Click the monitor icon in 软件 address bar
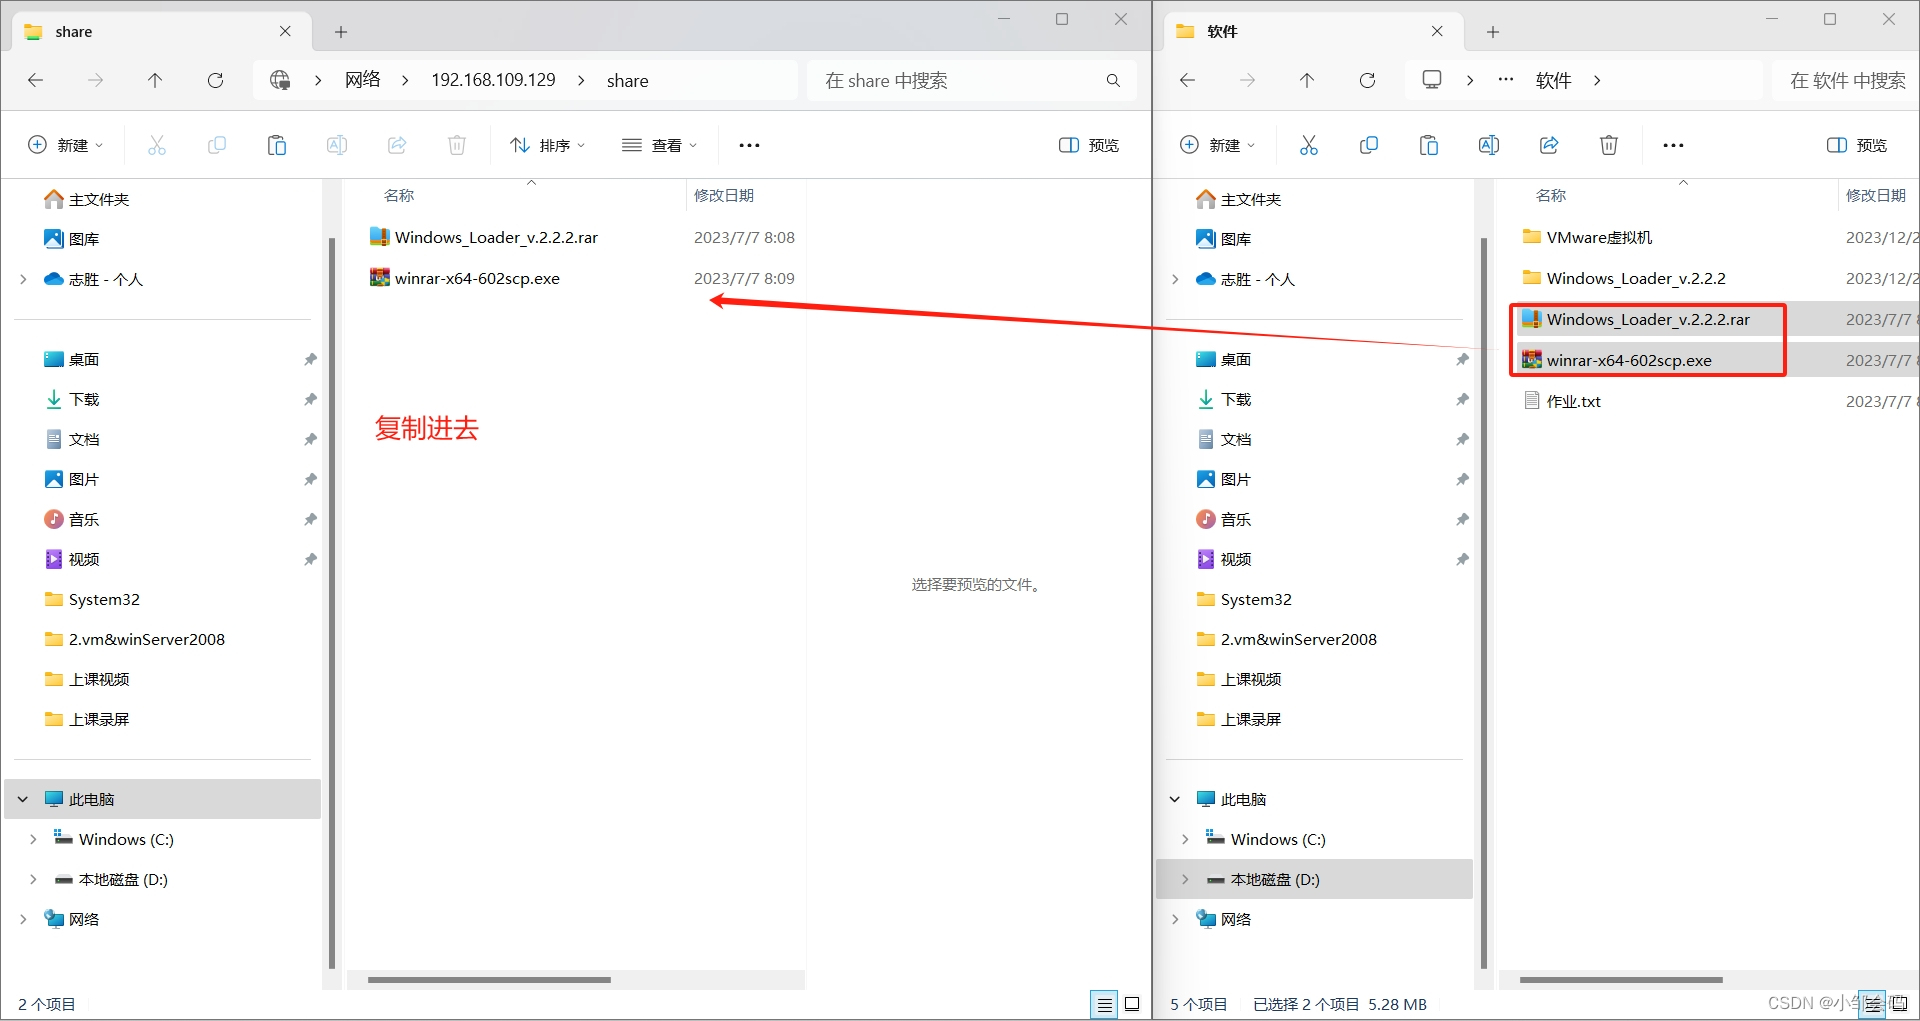The height and width of the screenshot is (1021, 1920). (1432, 80)
